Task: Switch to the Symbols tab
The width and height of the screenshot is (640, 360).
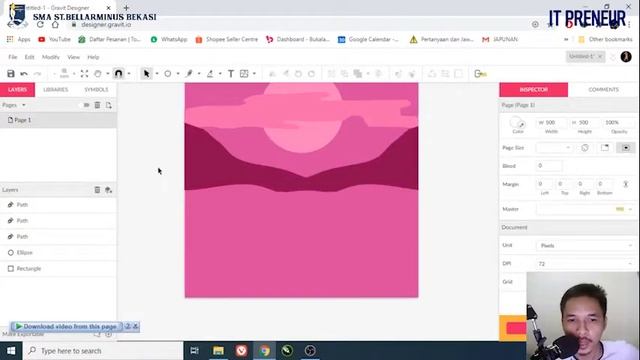Action: point(96,90)
